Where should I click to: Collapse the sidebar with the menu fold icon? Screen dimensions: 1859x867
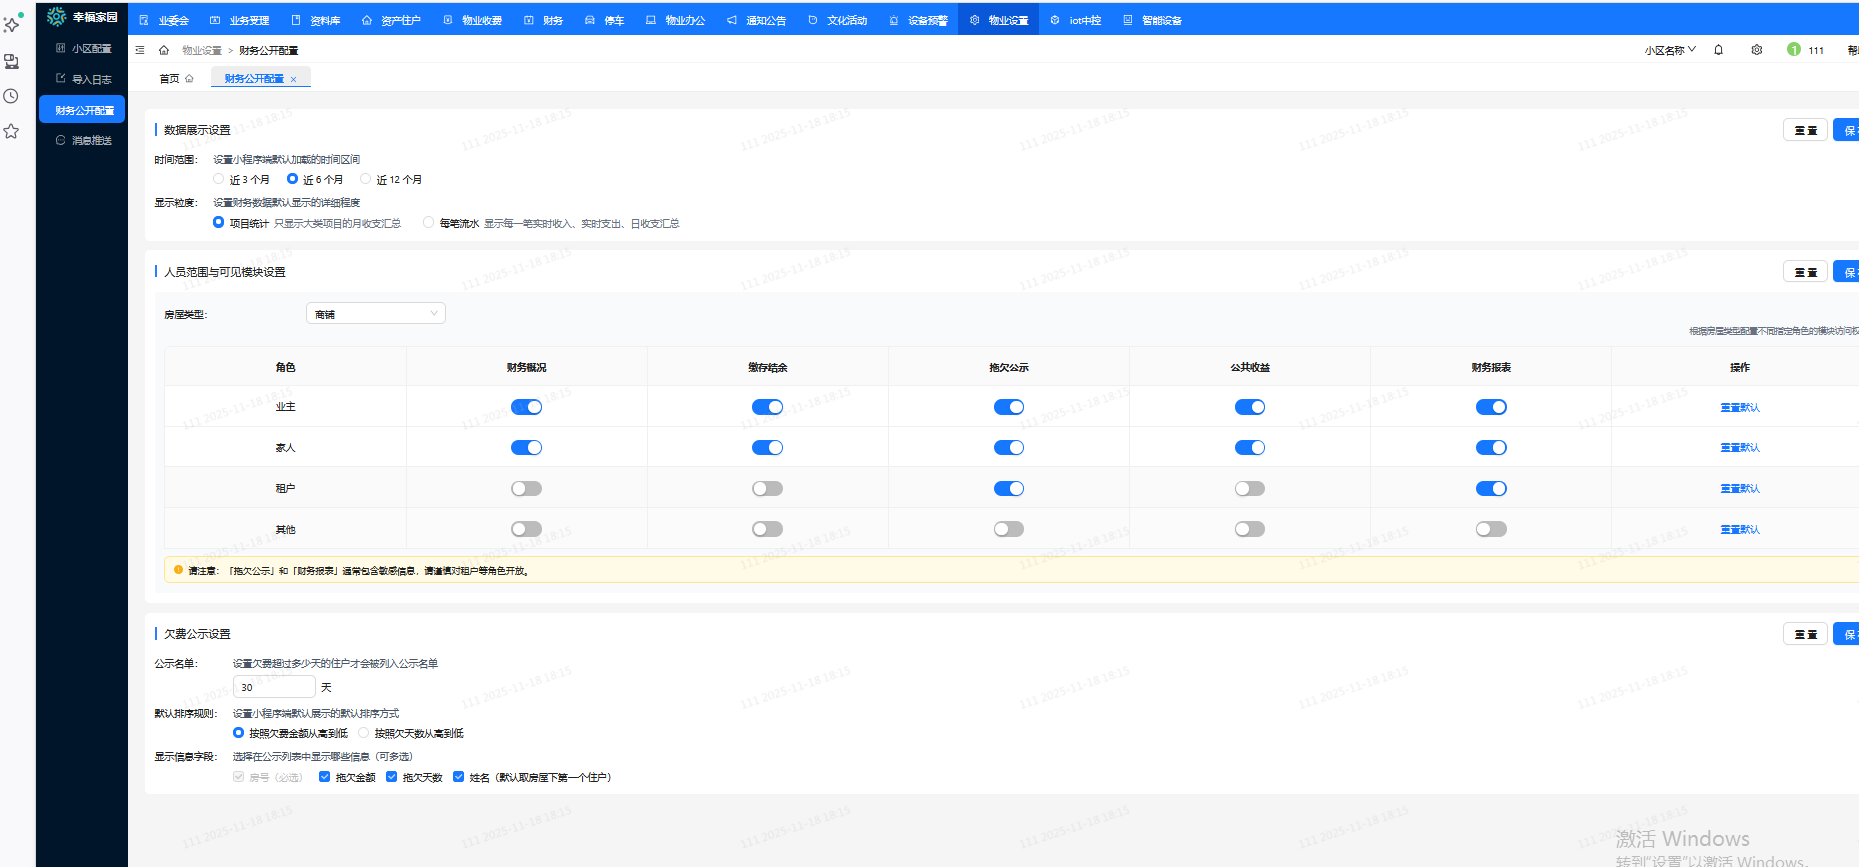coord(140,50)
